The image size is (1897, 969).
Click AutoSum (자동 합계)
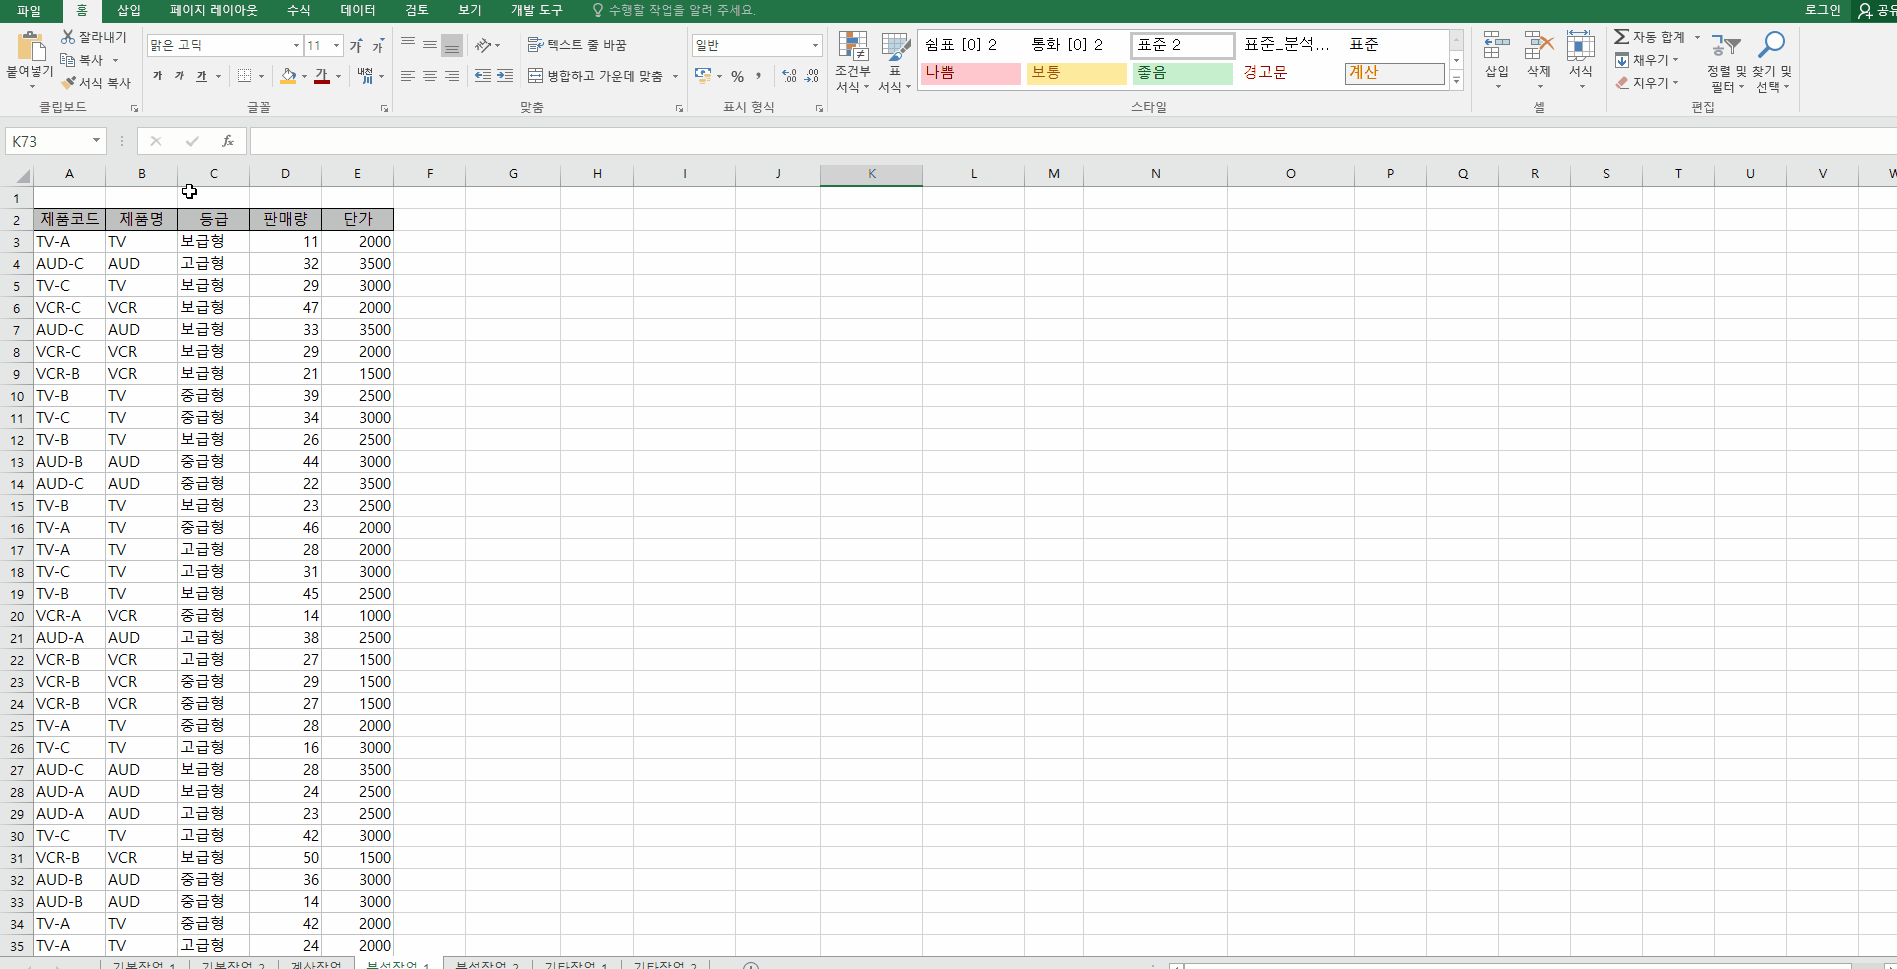click(x=1650, y=37)
